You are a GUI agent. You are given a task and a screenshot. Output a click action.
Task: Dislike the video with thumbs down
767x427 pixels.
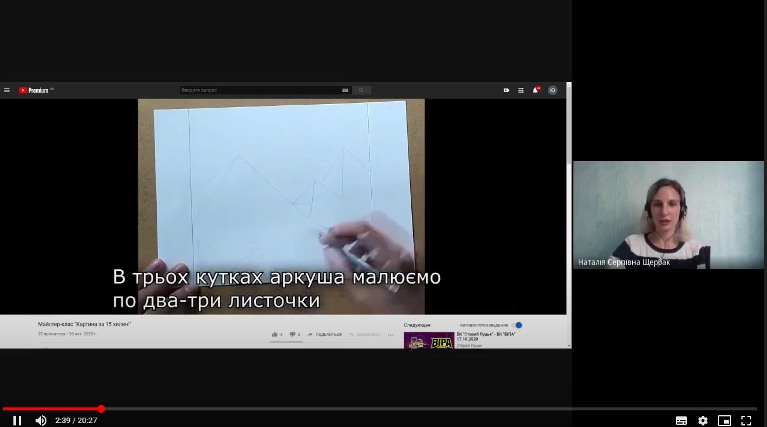click(x=294, y=335)
